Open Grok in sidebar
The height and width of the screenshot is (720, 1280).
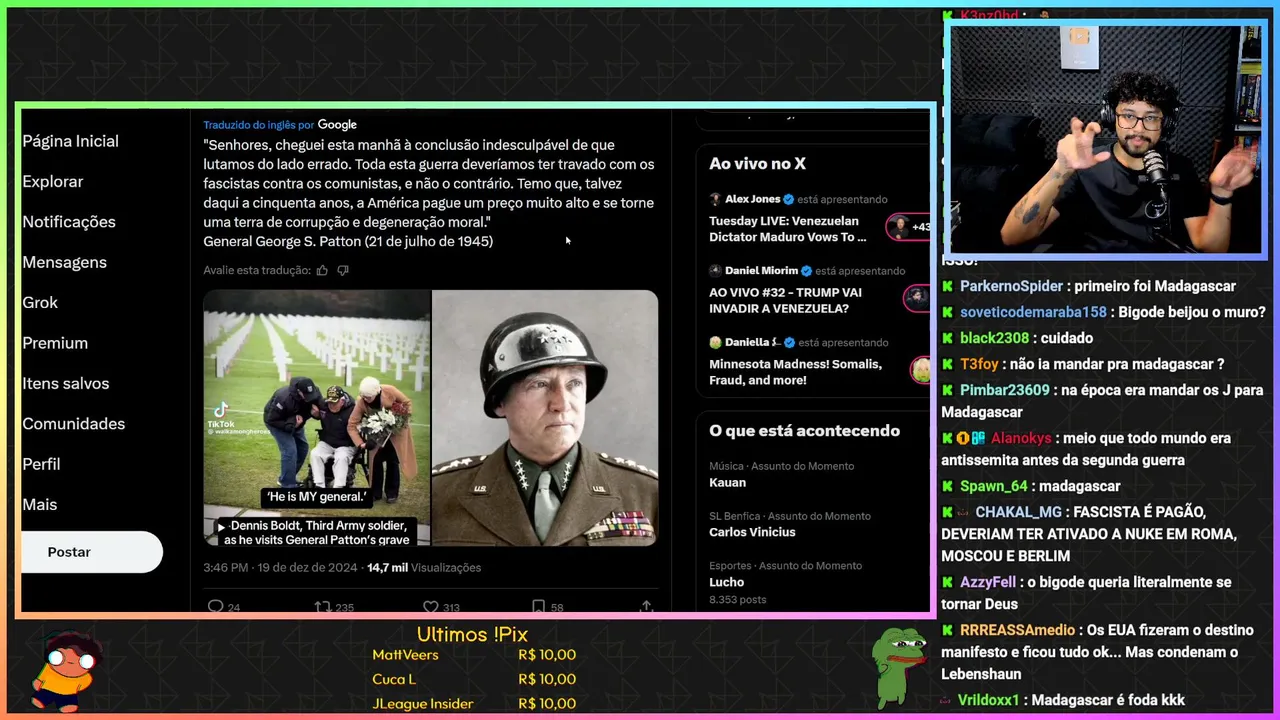point(40,302)
